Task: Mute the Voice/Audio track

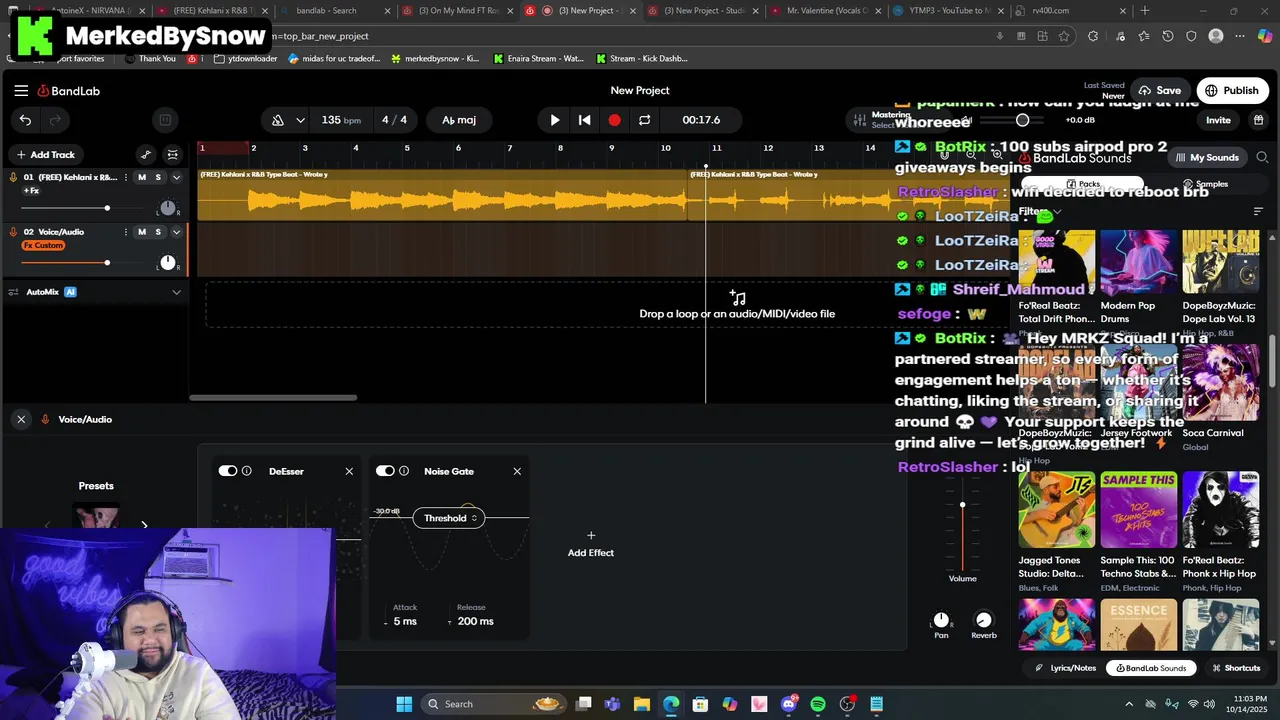Action: coord(142,232)
